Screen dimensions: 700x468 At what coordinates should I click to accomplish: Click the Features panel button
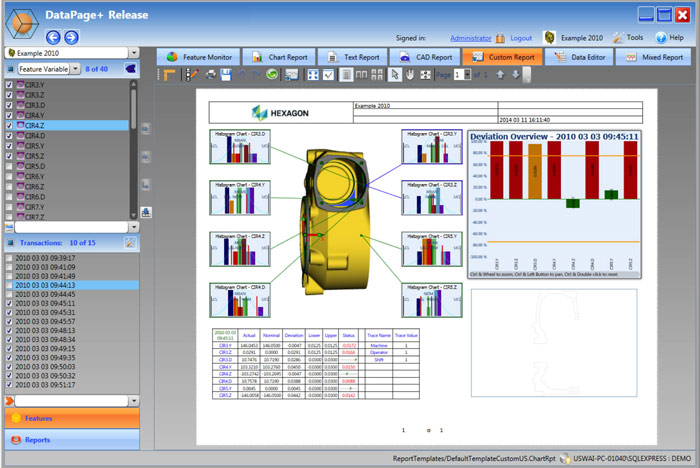tap(72, 418)
